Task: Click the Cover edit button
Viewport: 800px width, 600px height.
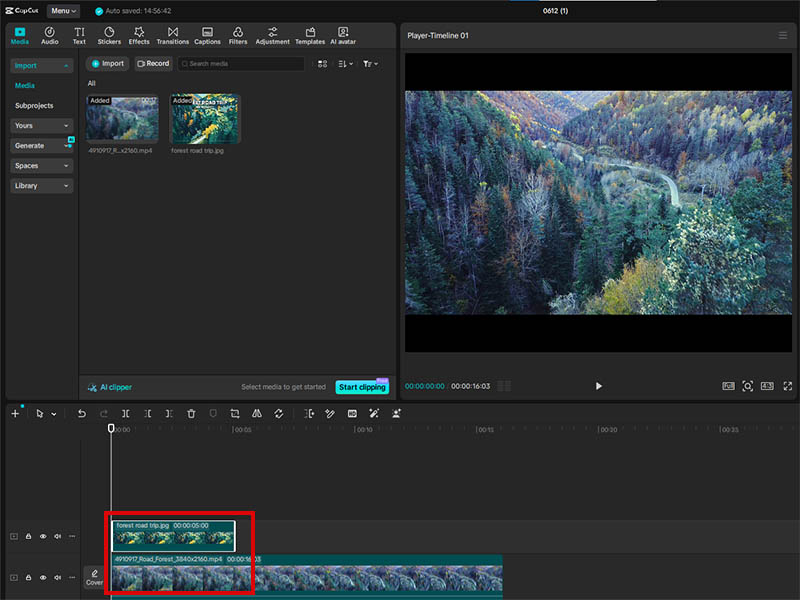Action: point(94,578)
